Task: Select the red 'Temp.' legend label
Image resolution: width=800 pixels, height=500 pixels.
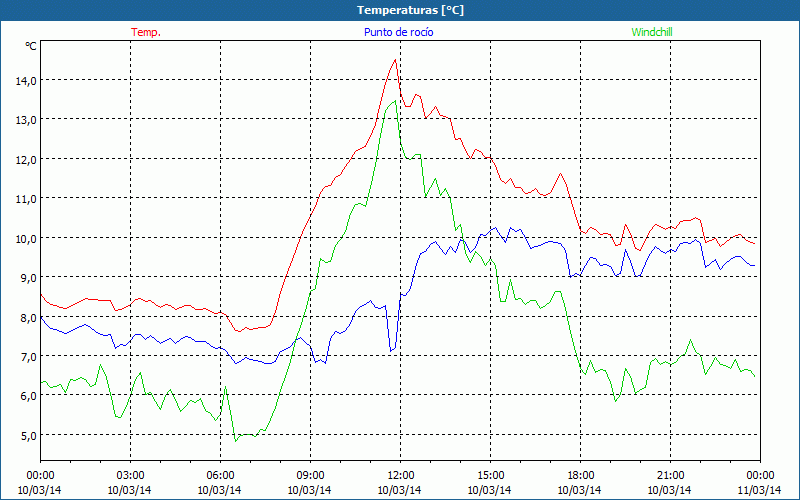Action: point(146,32)
